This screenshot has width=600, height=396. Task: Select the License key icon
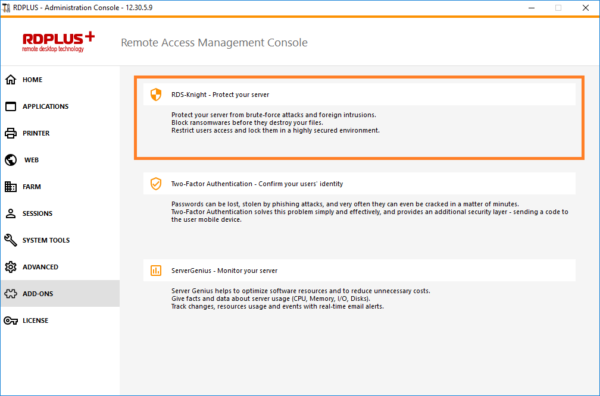coord(11,321)
